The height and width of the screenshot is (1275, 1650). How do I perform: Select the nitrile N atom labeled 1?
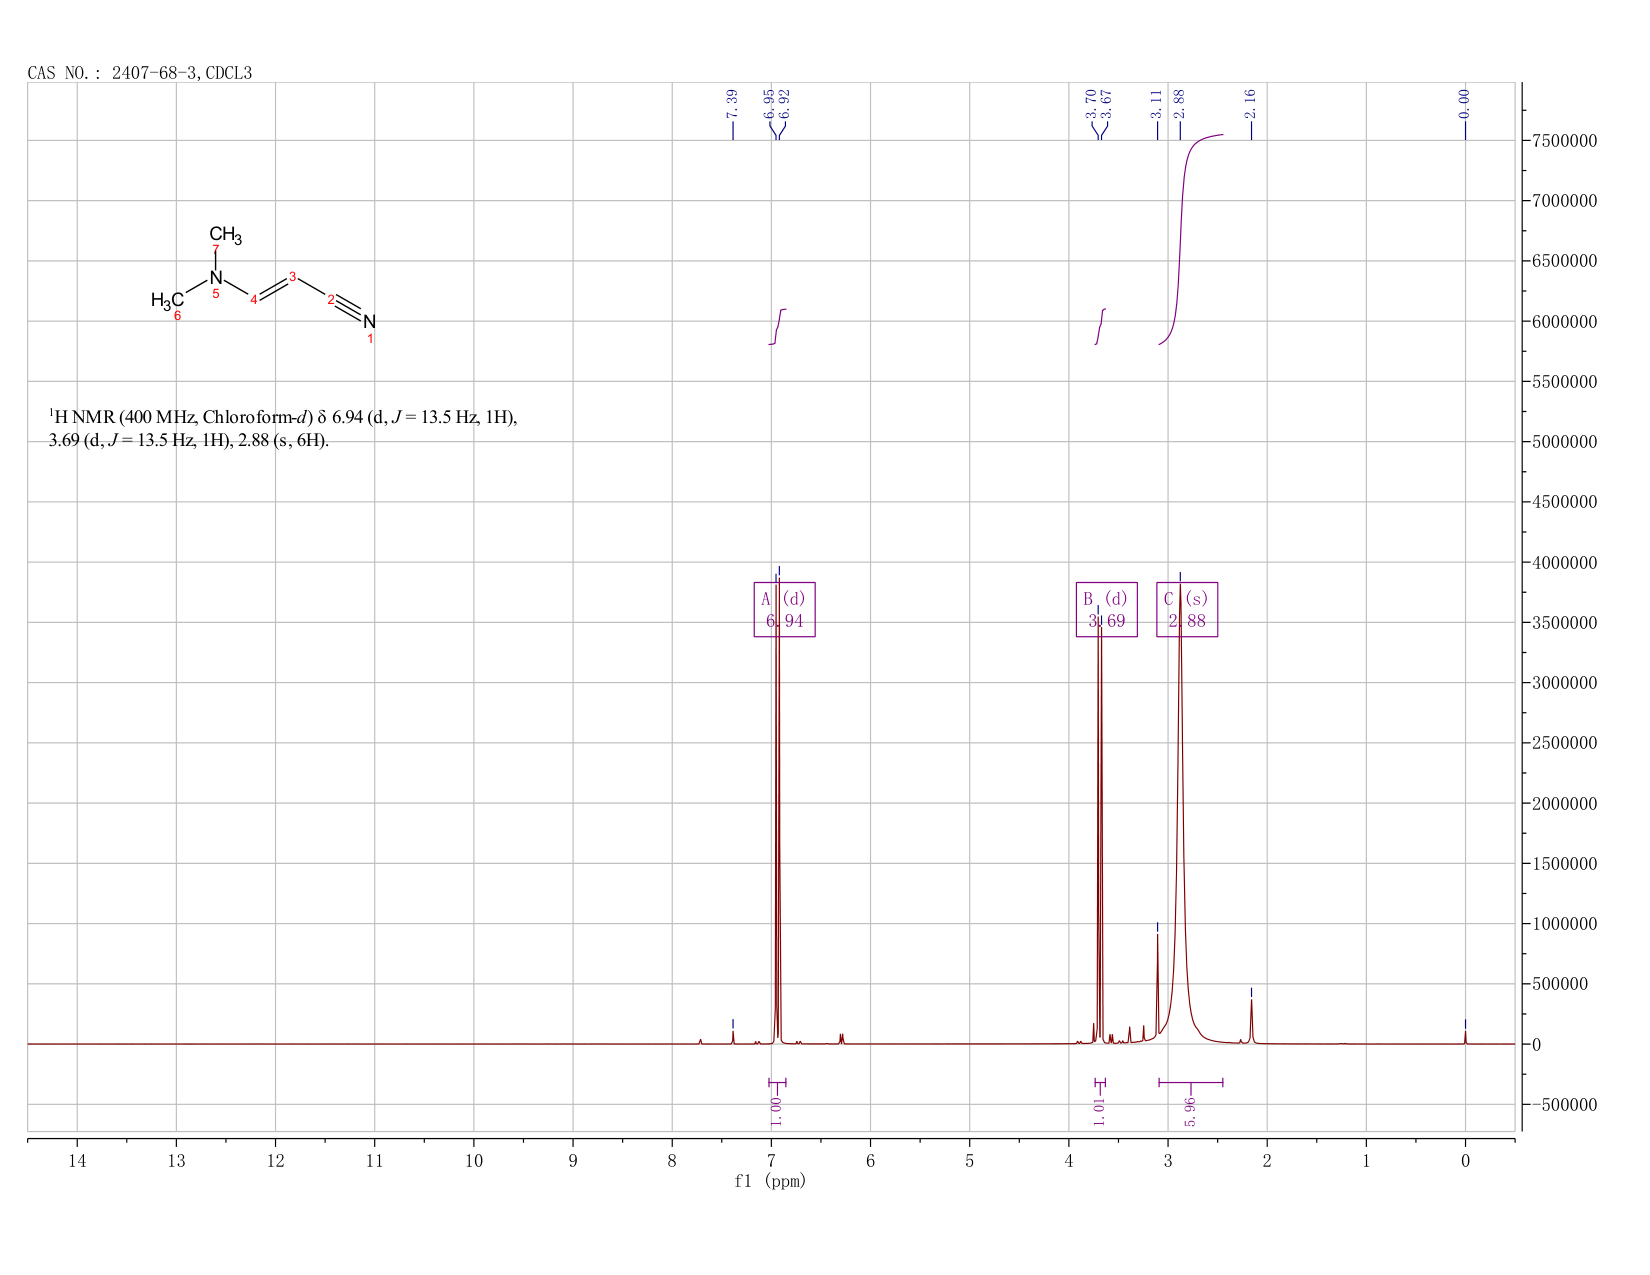click(x=369, y=322)
